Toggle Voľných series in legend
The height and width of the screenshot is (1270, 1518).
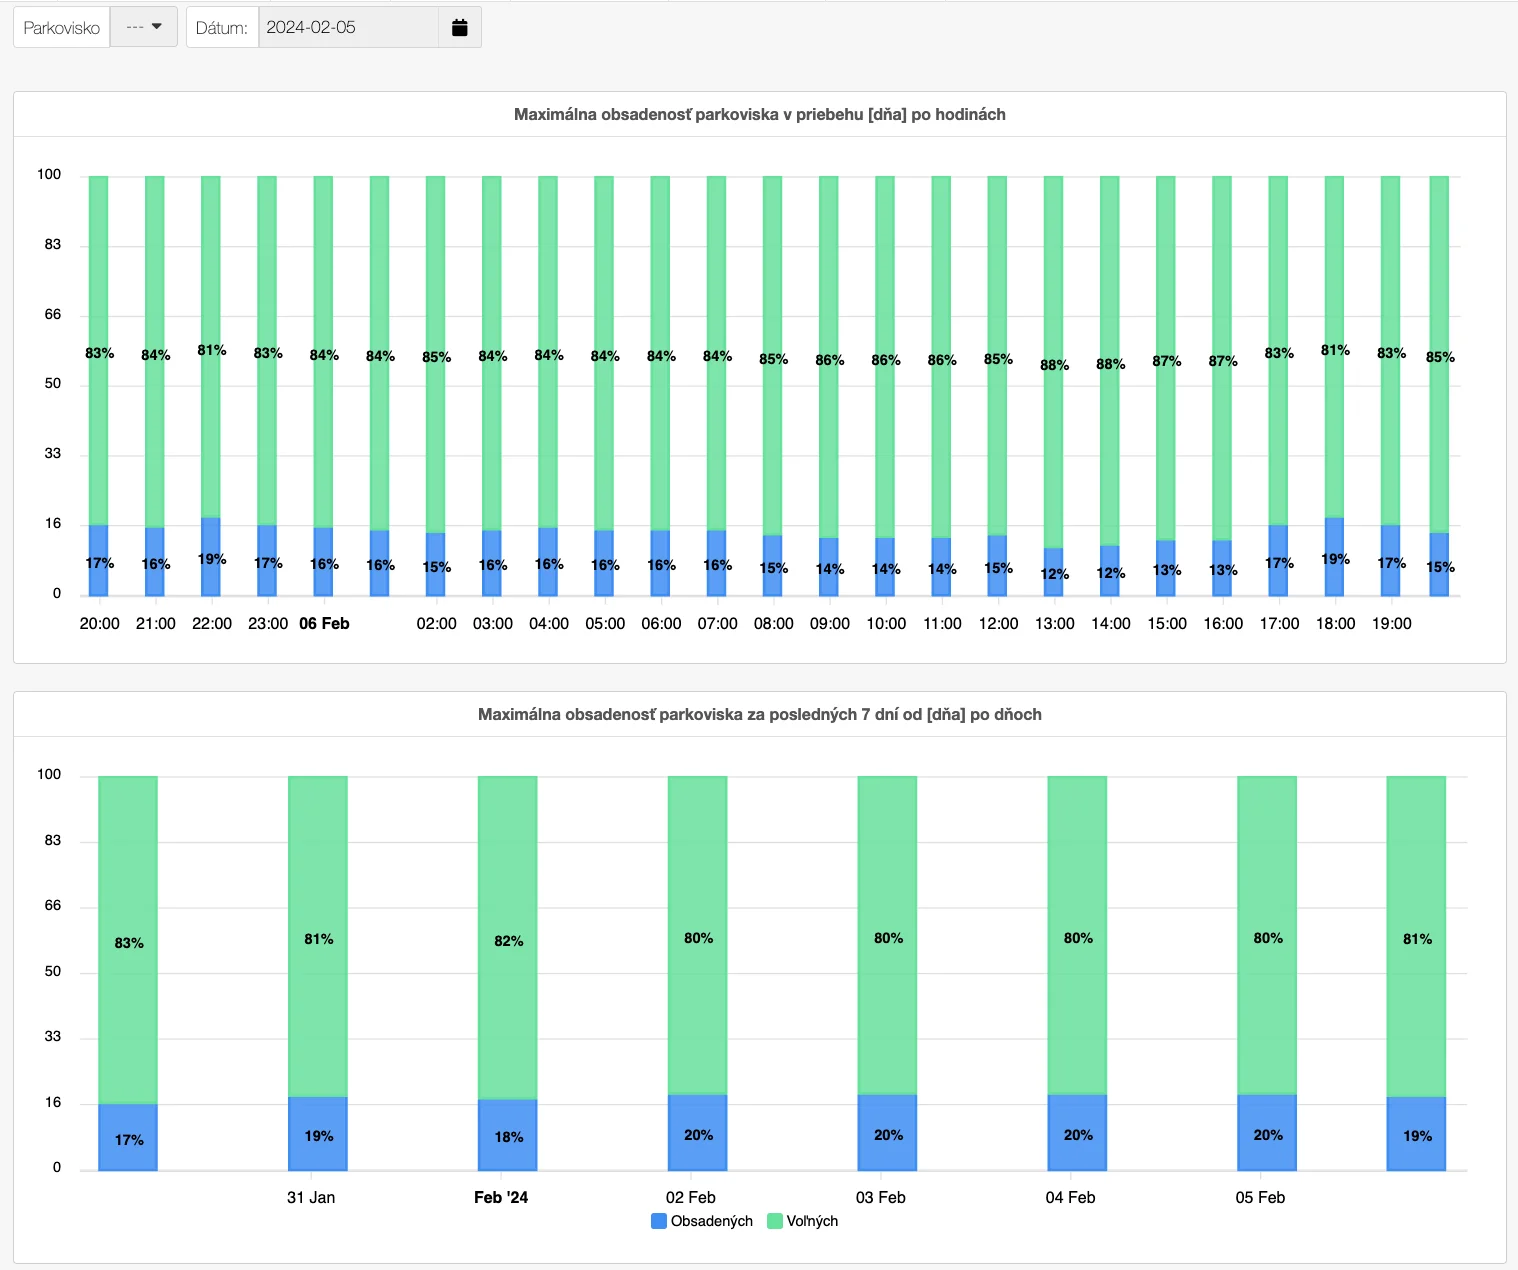[x=811, y=1221]
